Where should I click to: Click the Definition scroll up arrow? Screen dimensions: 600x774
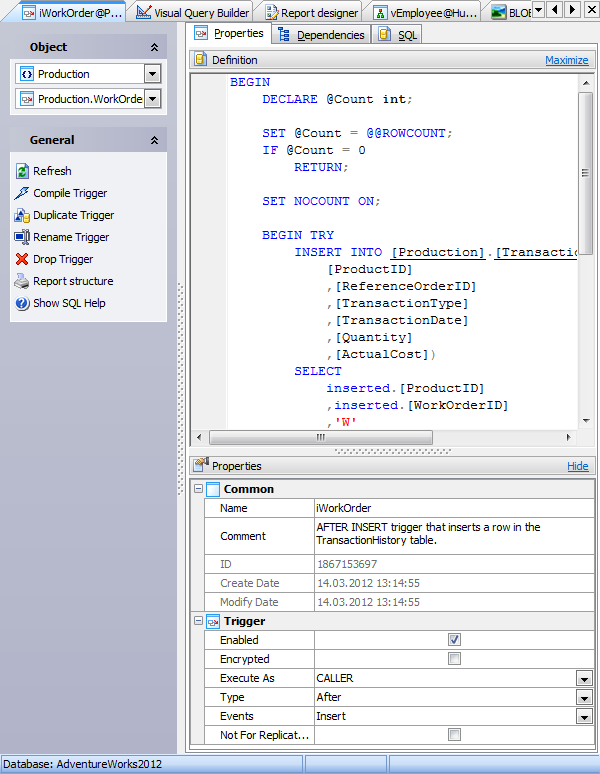click(x=586, y=83)
